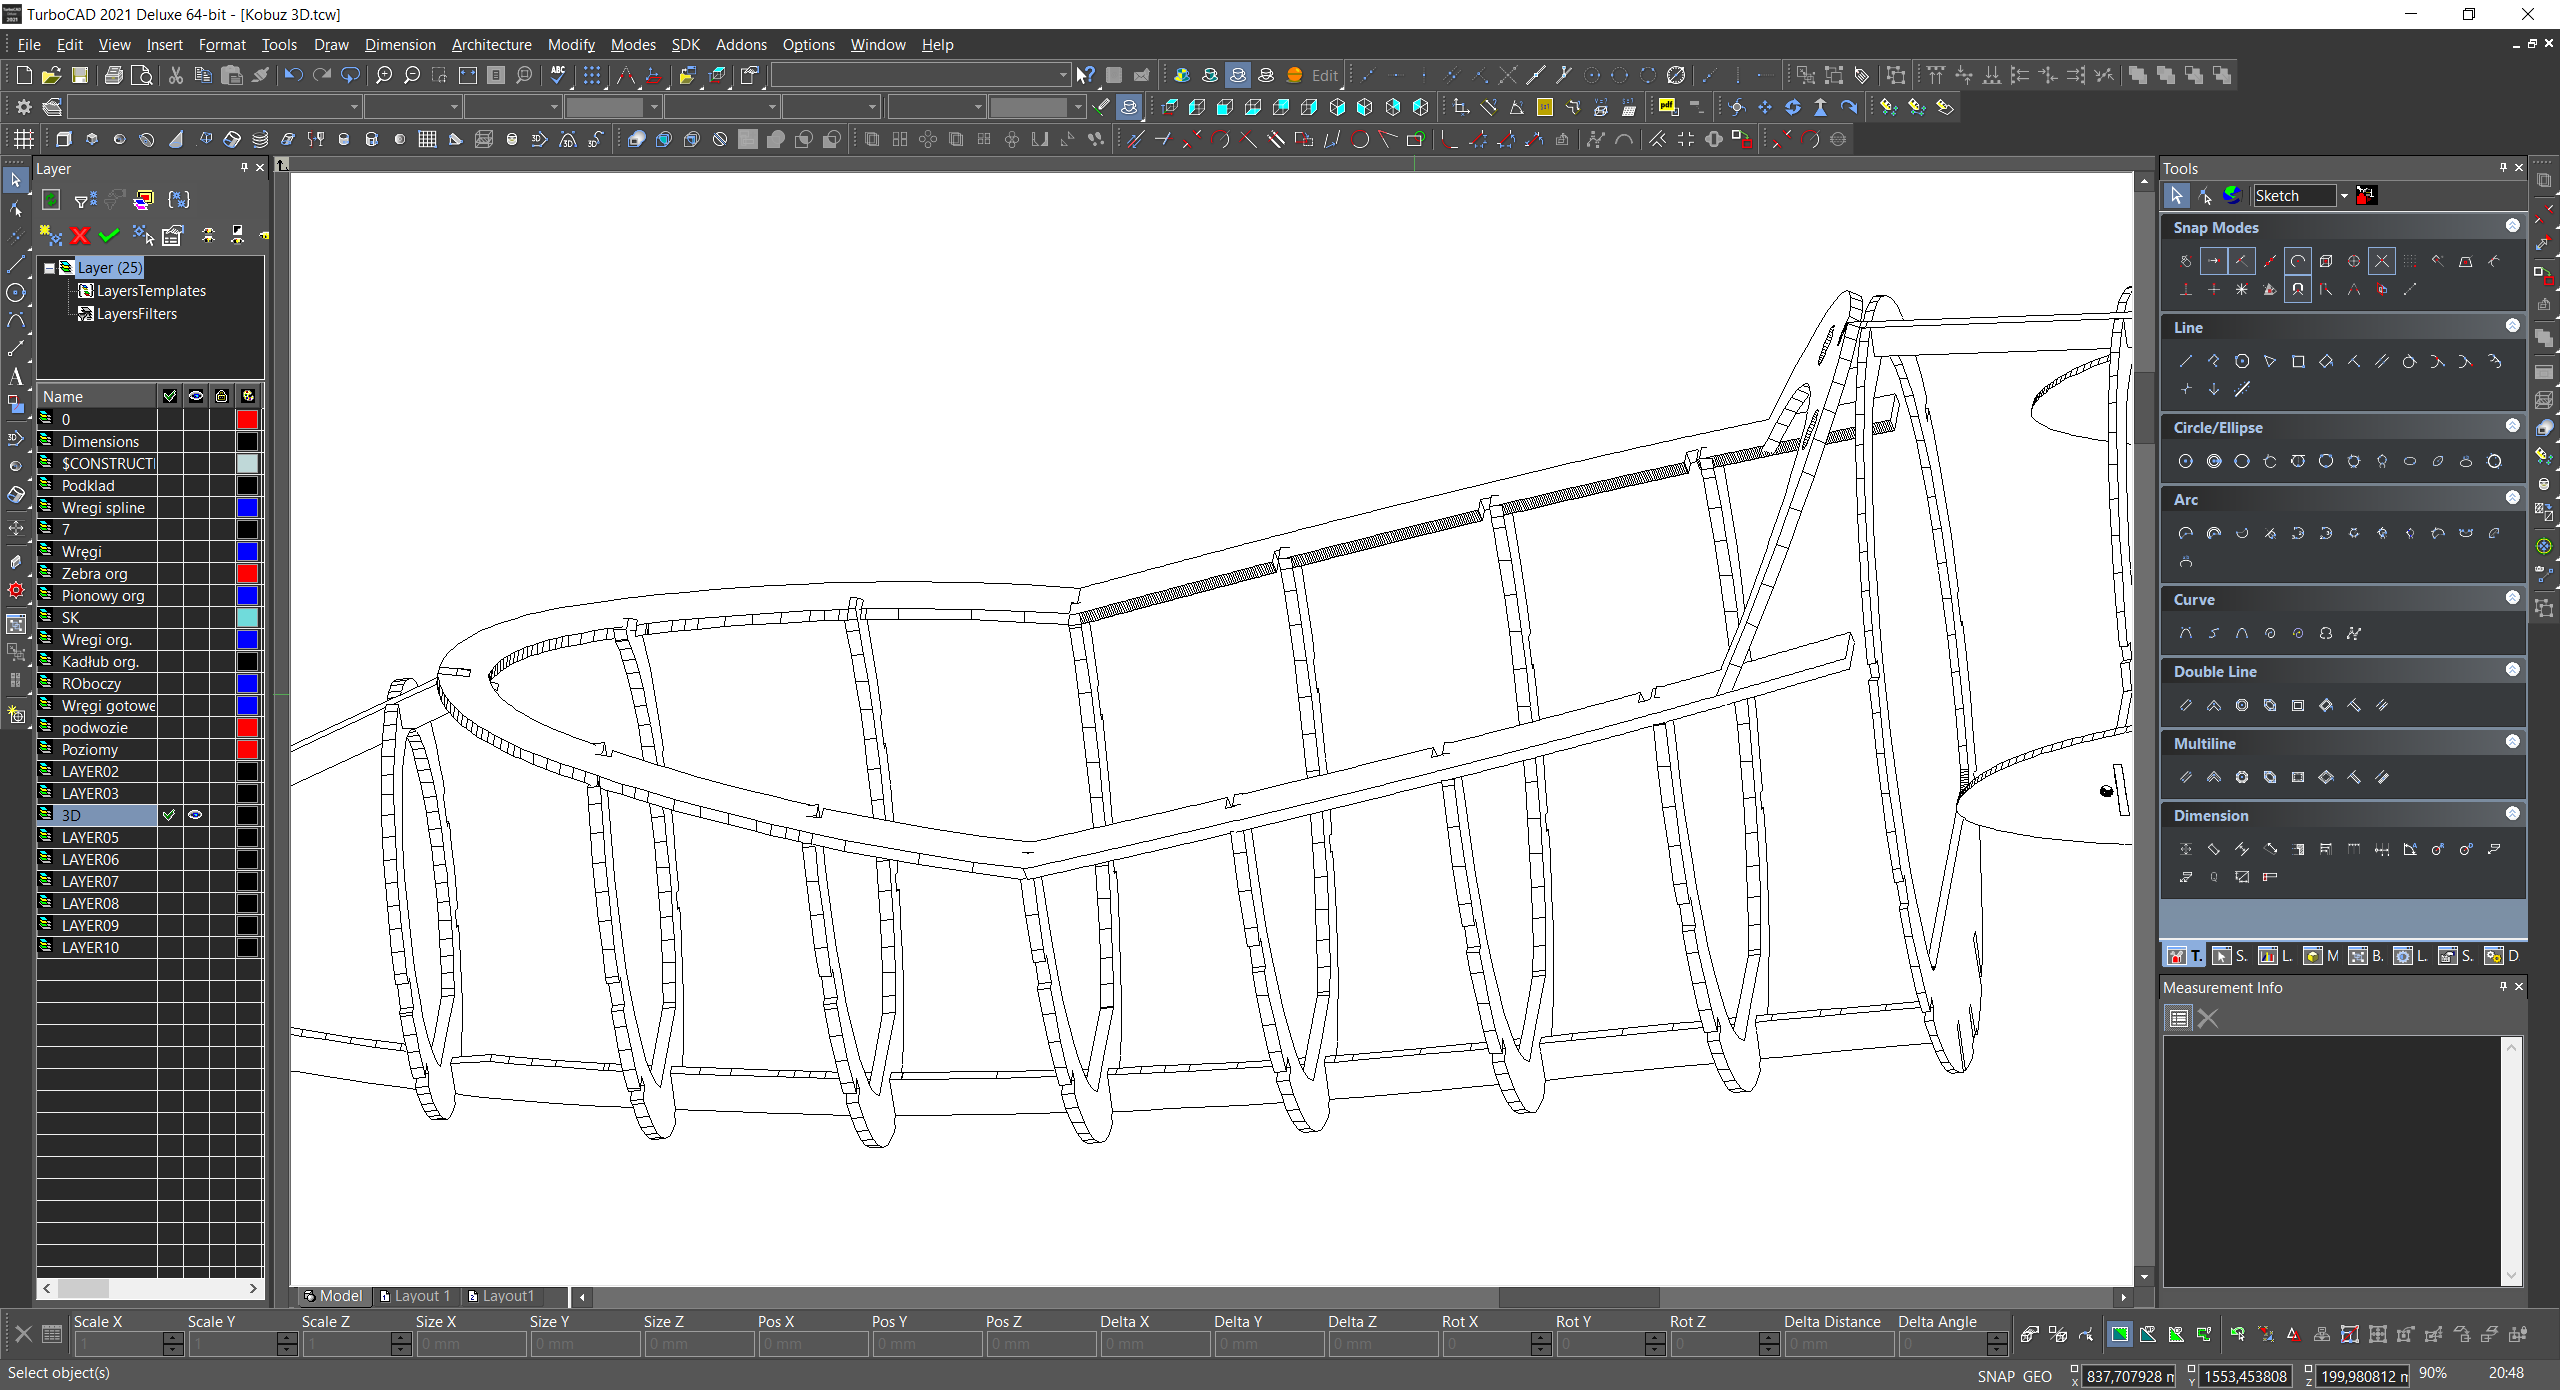
Task: Click the Undo arrow icon
Action: 293,75
